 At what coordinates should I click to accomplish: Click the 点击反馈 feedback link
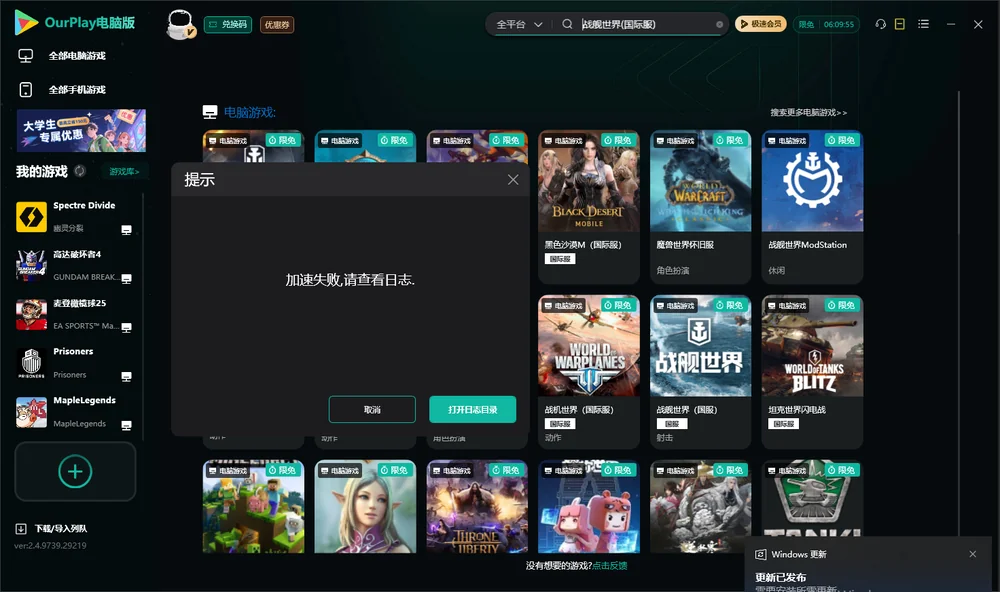610,565
